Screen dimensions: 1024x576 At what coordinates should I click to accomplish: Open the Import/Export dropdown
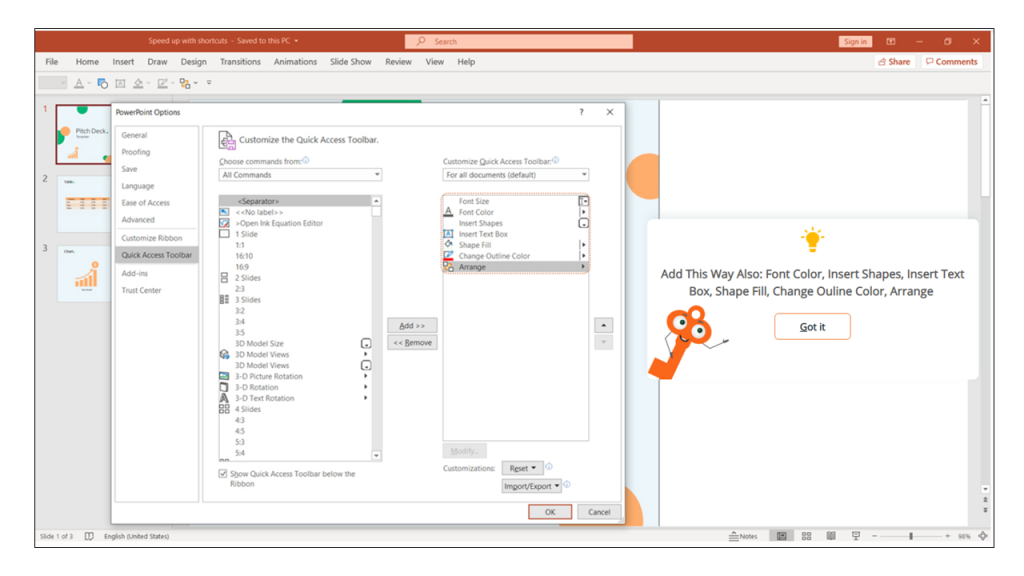tap(531, 485)
